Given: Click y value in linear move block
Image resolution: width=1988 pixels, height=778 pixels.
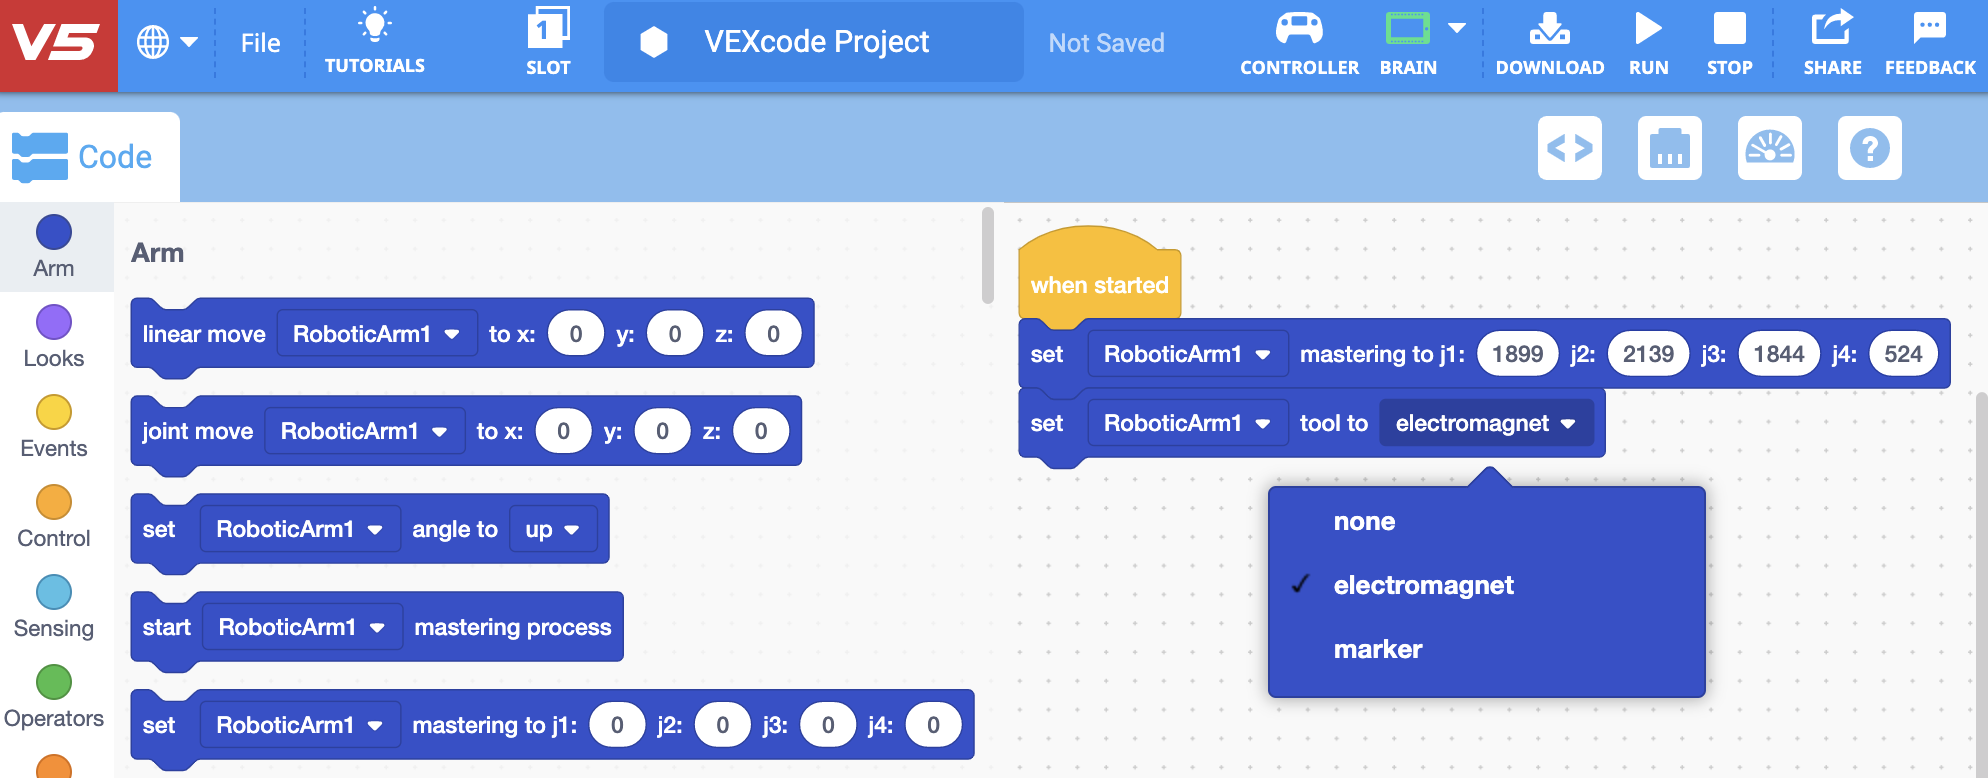Looking at the screenshot, I should click(675, 334).
